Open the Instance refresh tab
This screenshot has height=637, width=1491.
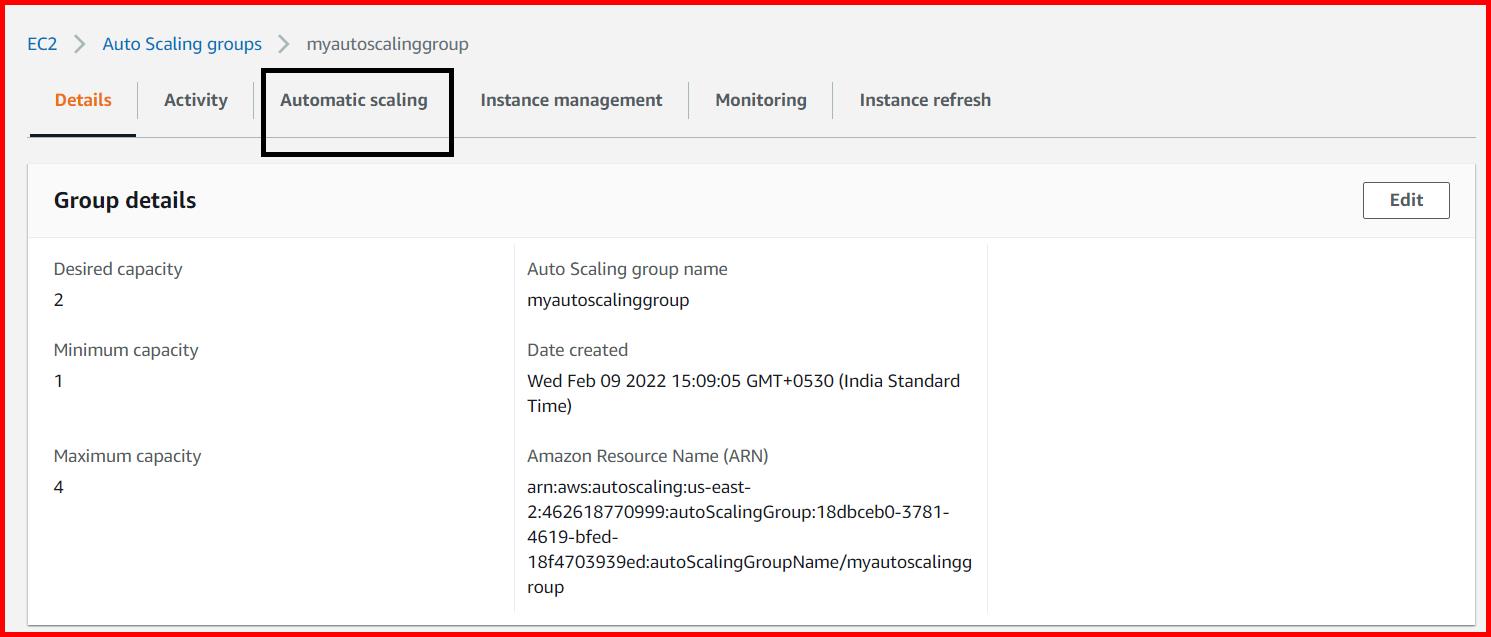click(924, 100)
